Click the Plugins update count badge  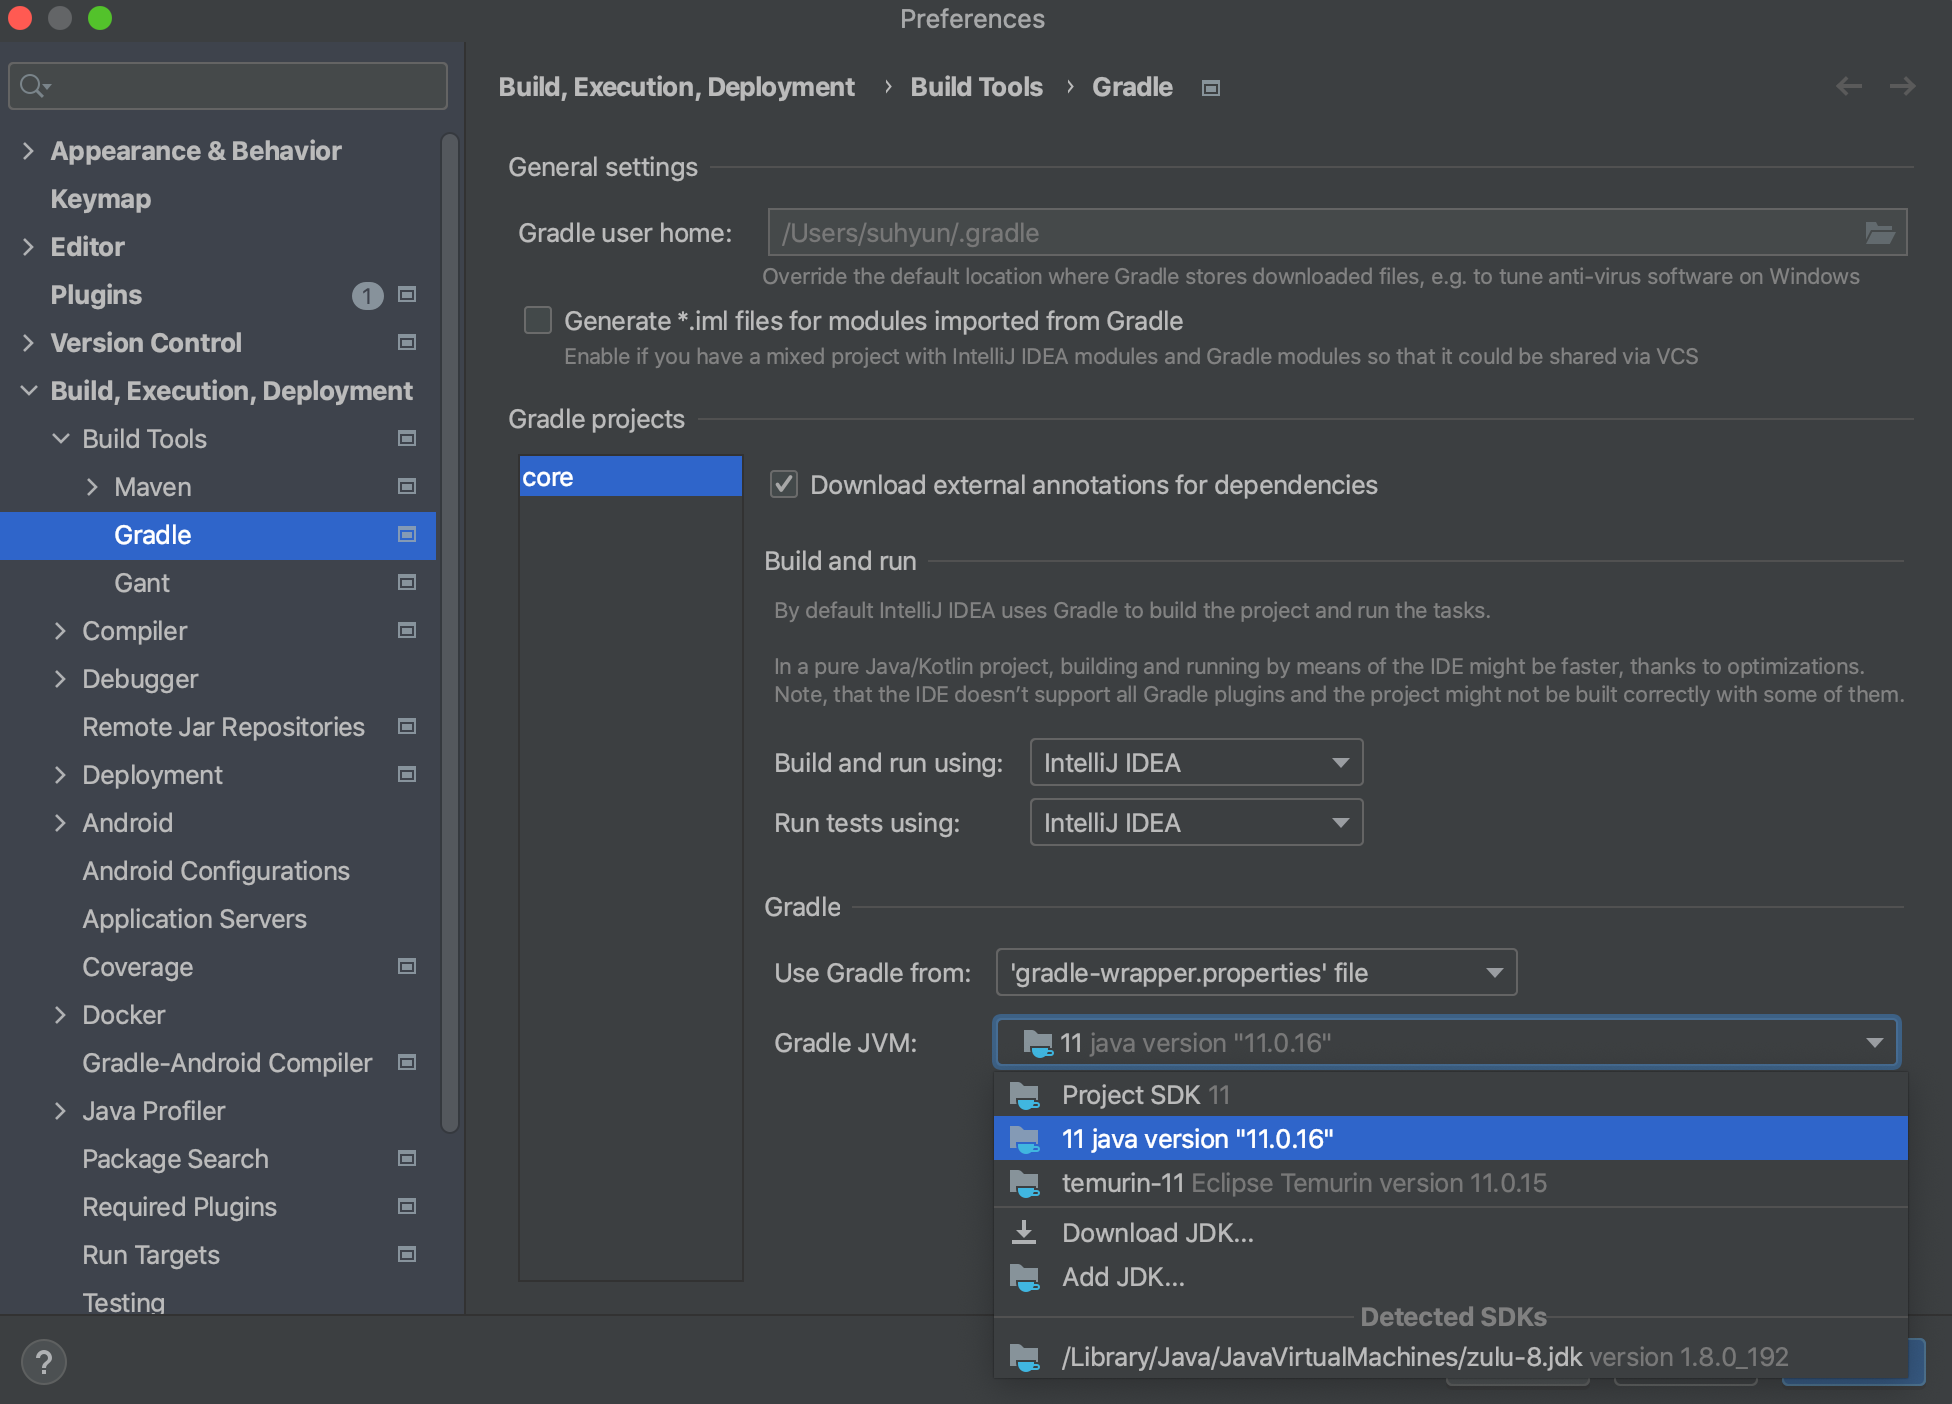(367, 295)
